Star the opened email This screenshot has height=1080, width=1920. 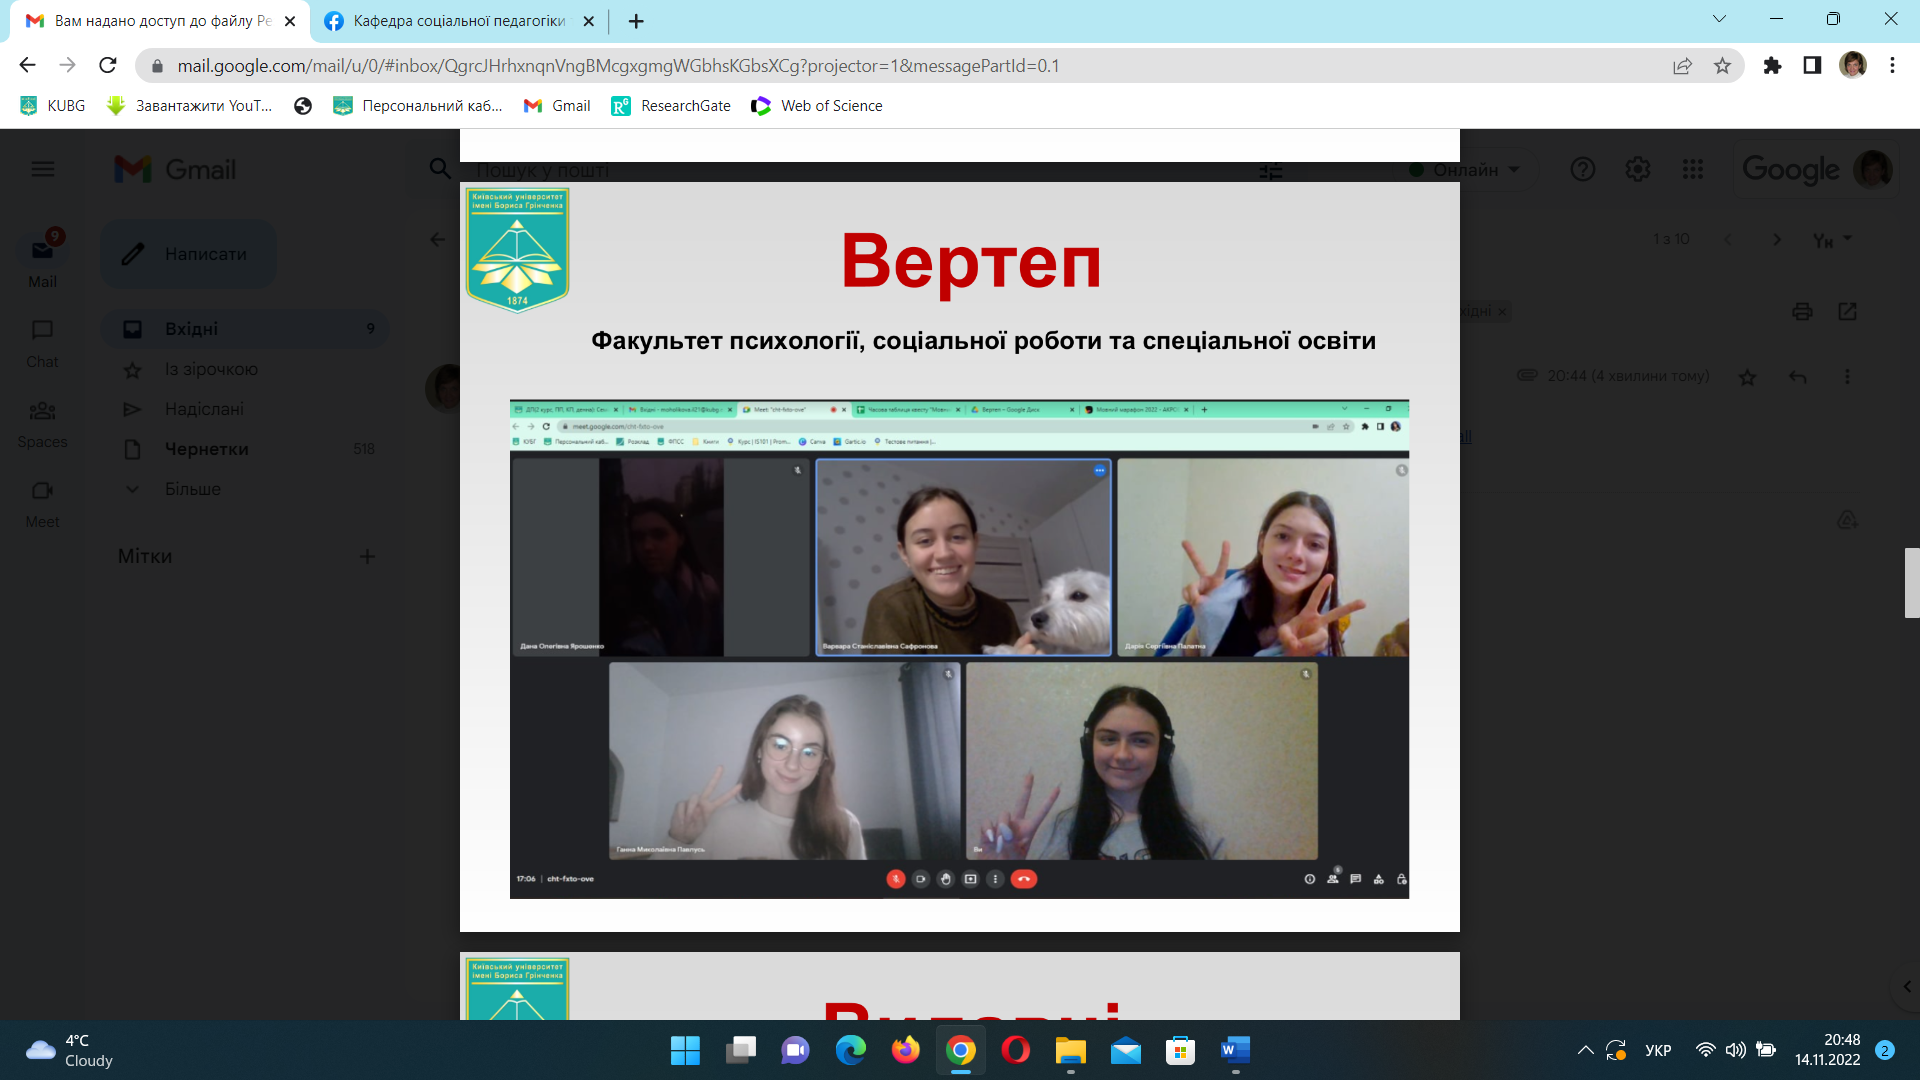(1747, 377)
